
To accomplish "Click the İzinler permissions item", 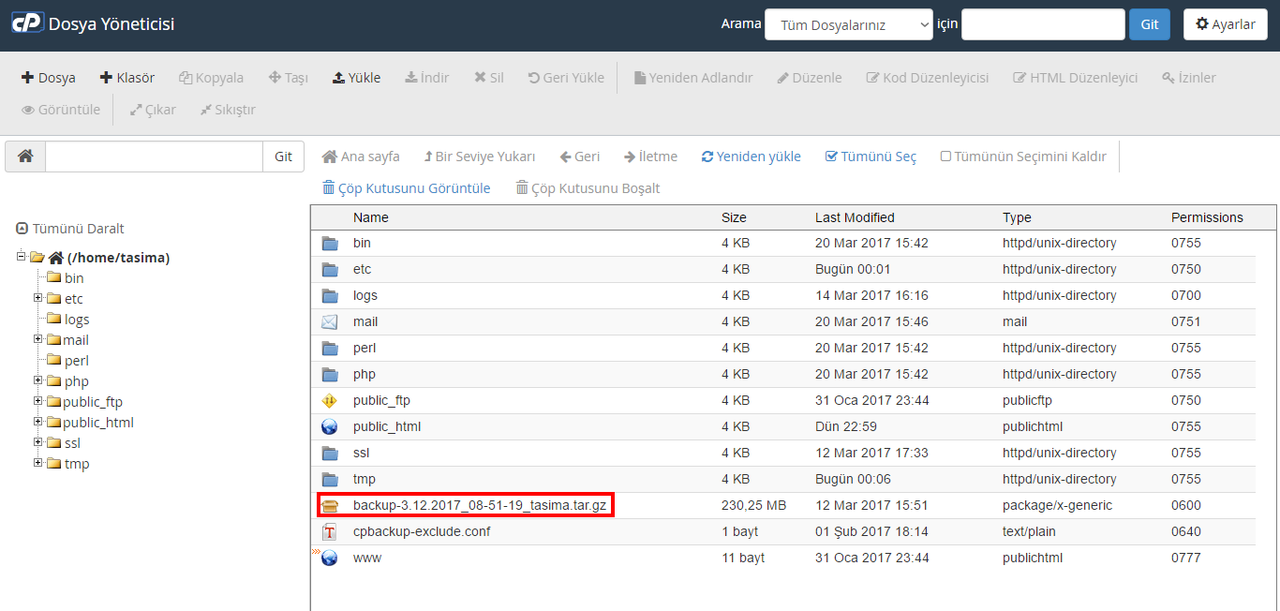I will [x=1189, y=77].
